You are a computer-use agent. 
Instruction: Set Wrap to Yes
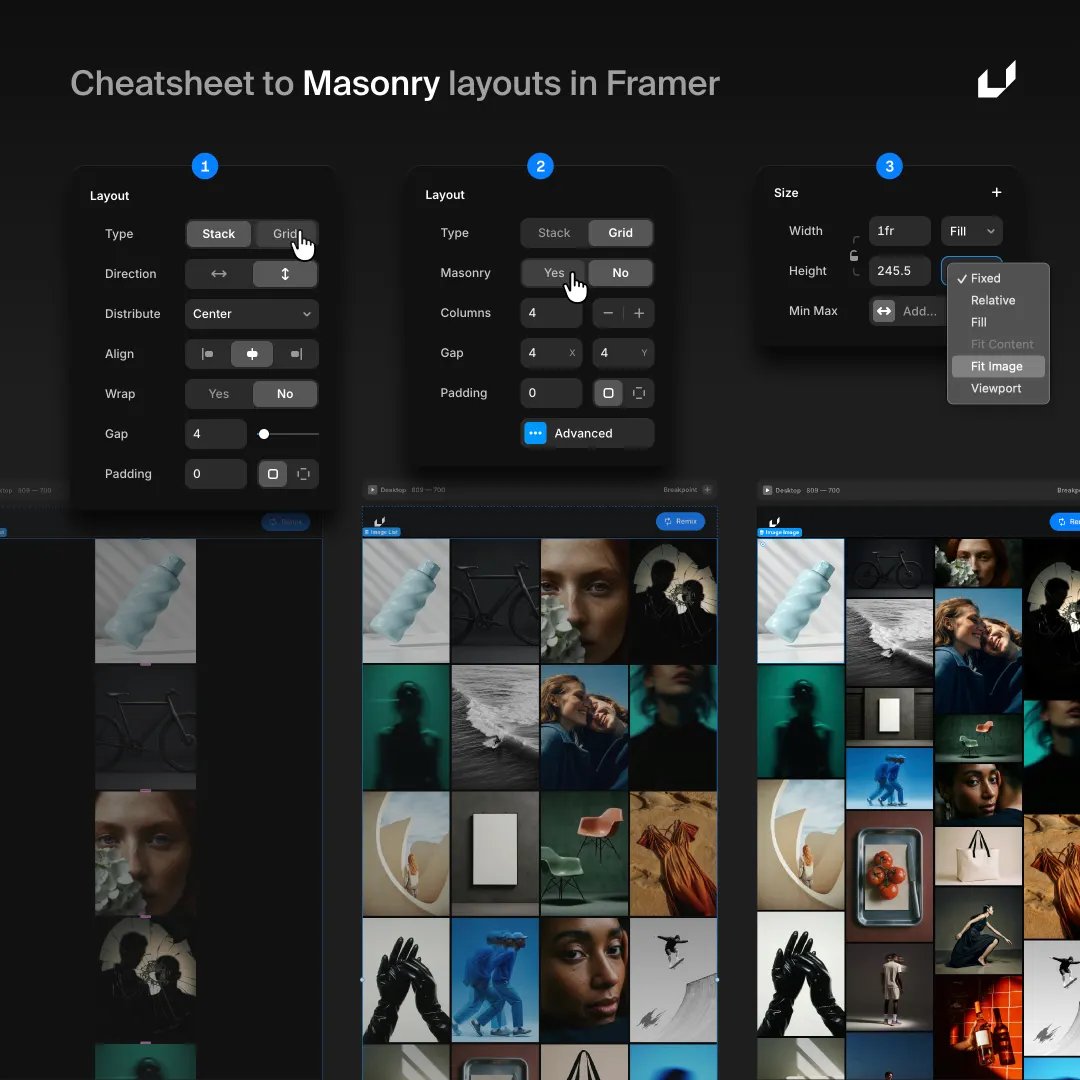click(x=218, y=394)
